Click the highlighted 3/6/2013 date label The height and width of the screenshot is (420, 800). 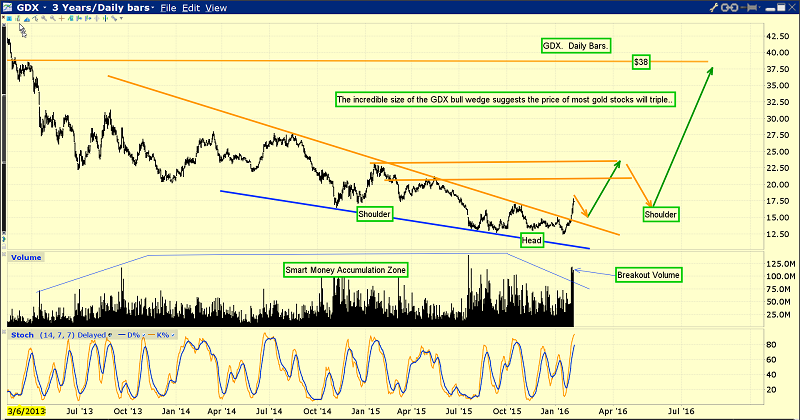27,411
